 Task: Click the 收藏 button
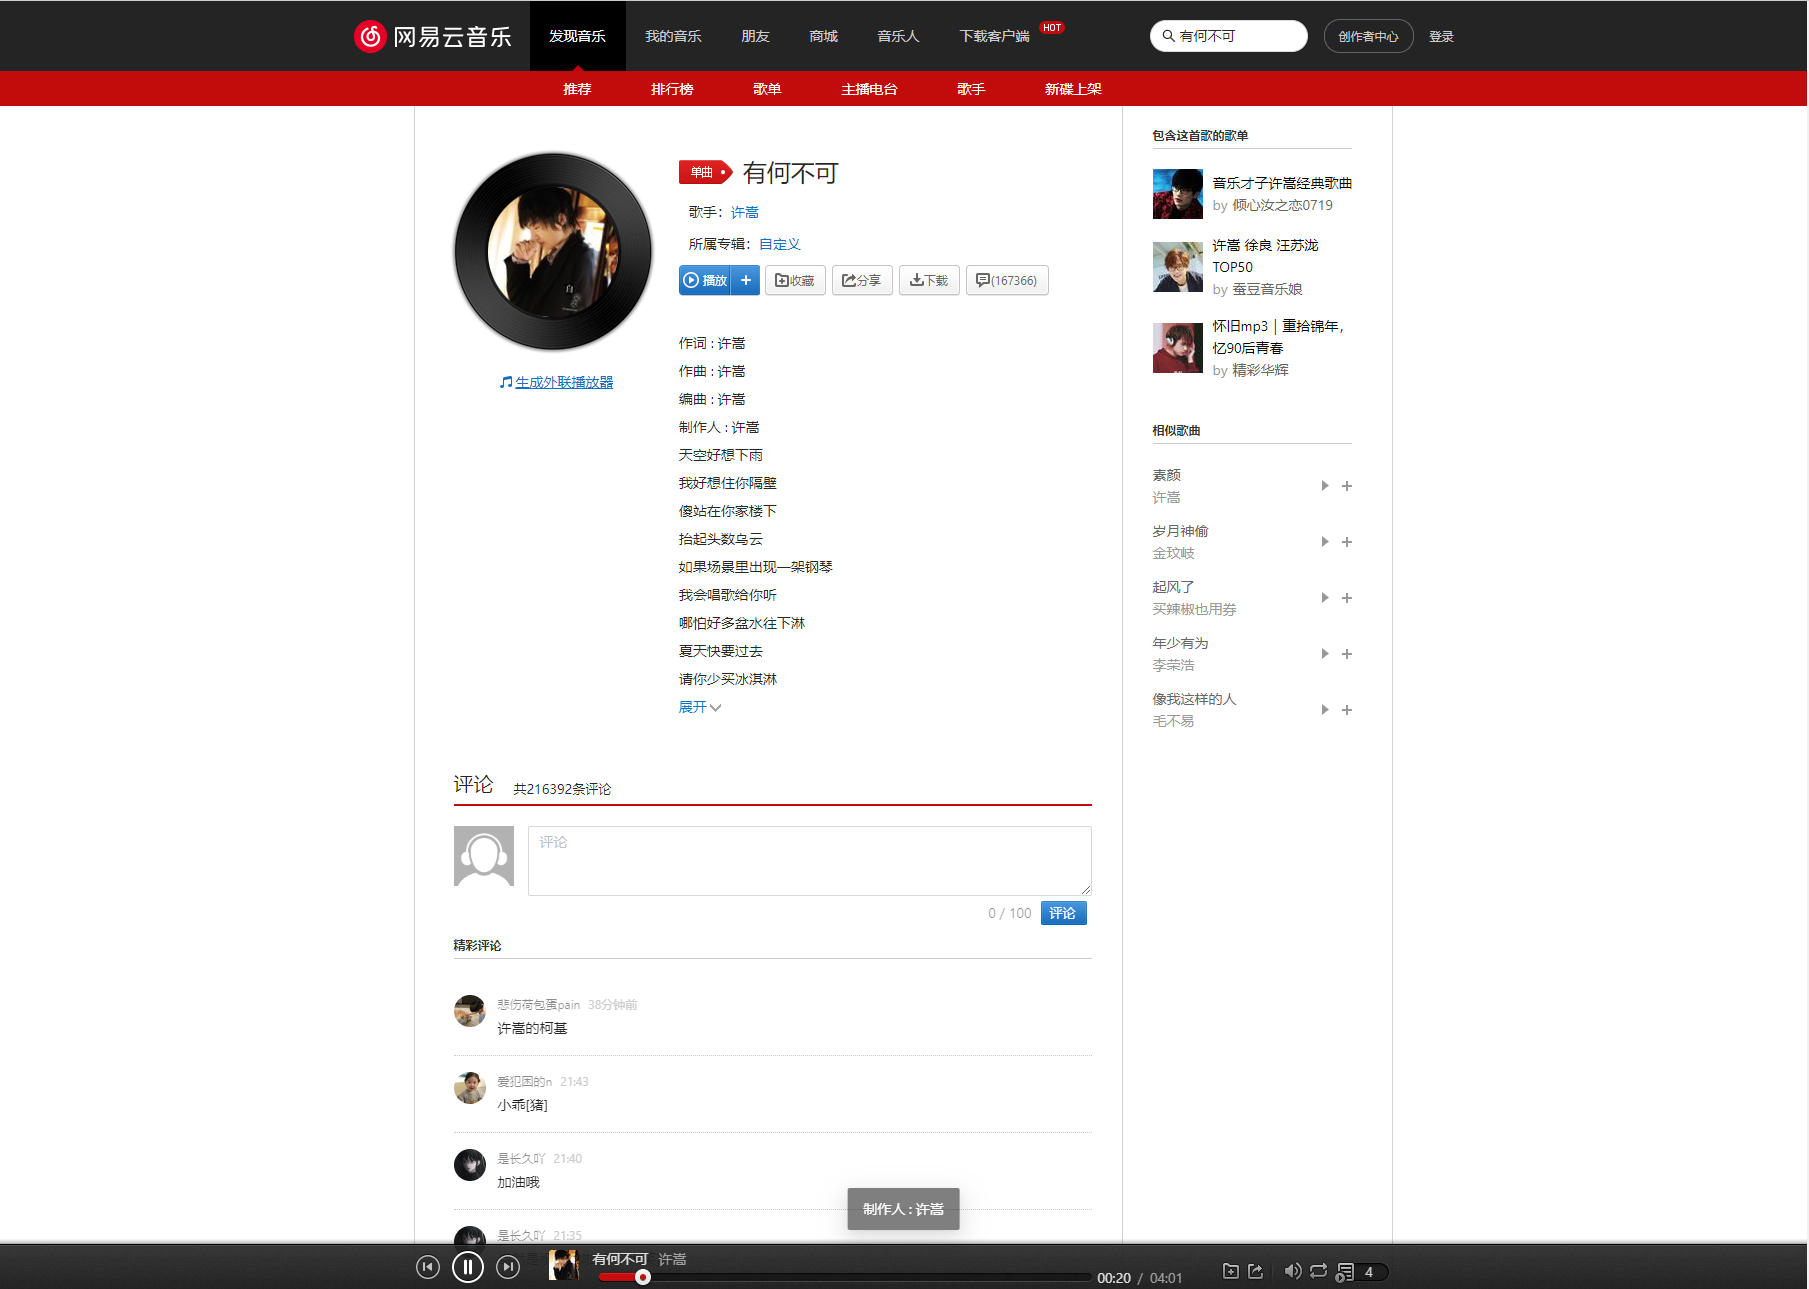click(x=795, y=280)
